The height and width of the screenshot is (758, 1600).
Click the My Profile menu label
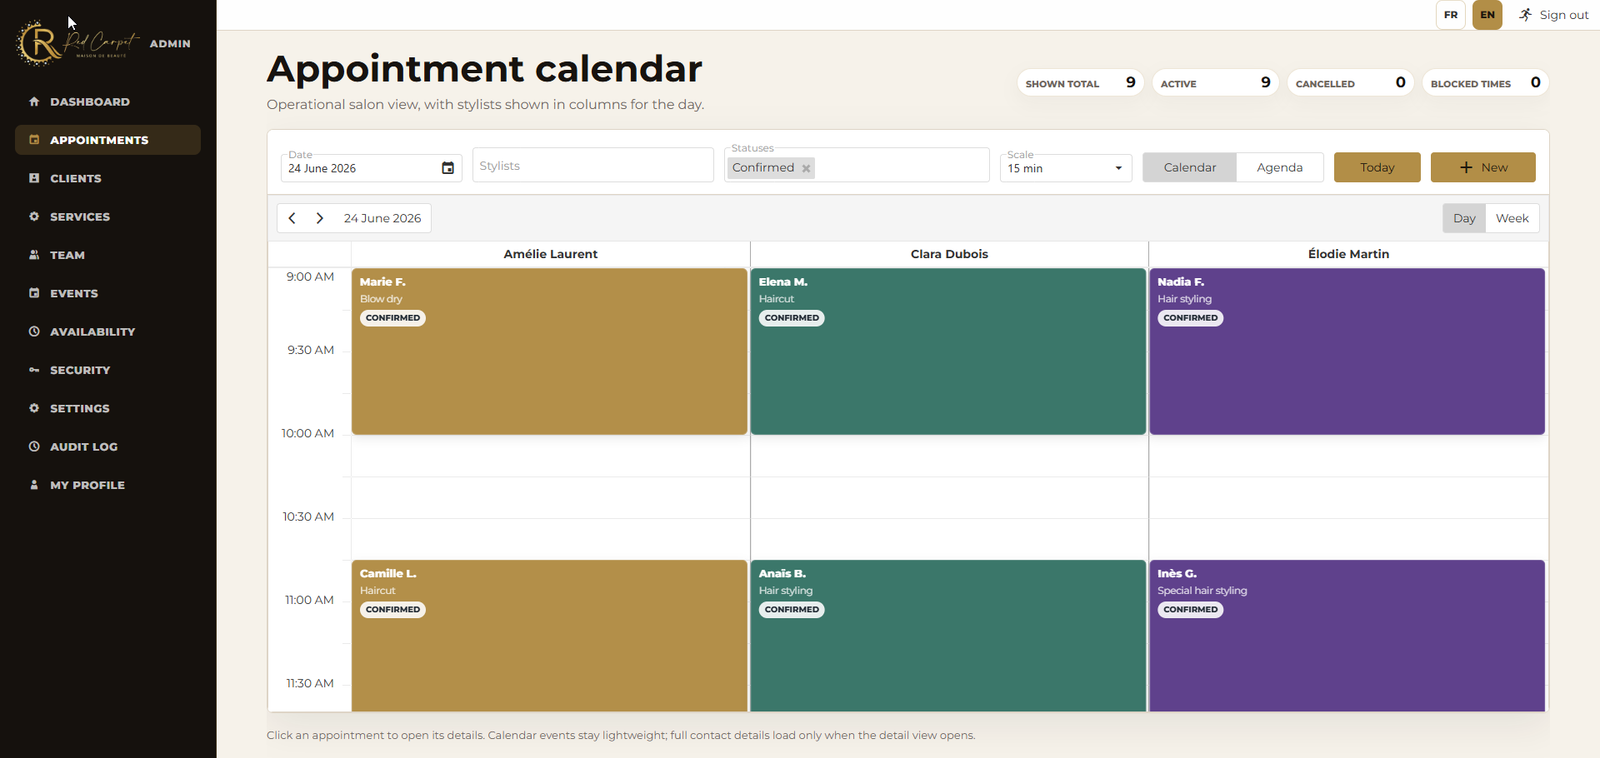point(88,485)
